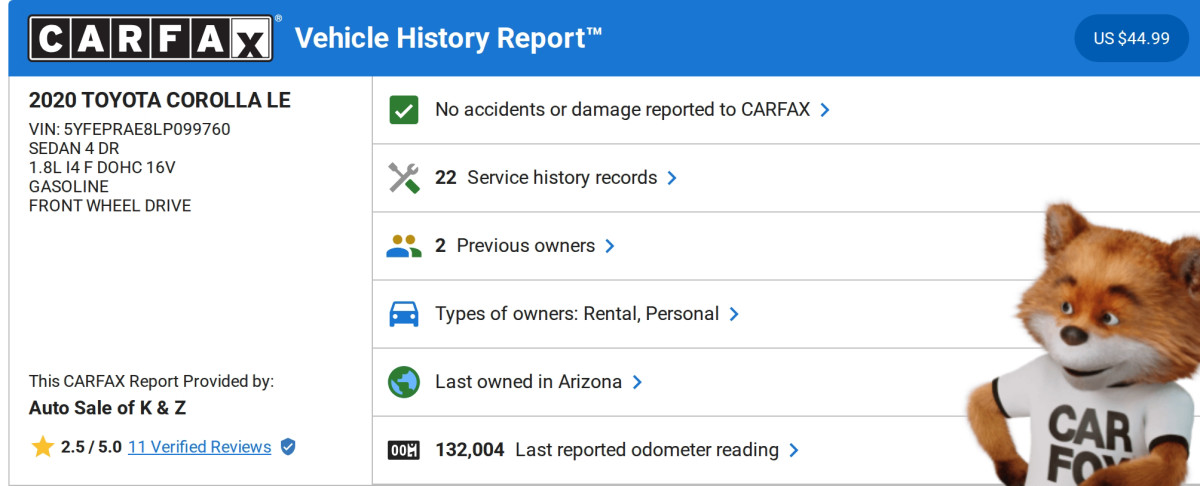This screenshot has height=486, width=1200.
Task: Click the yellow star rating icon
Action: pos(42,447)
